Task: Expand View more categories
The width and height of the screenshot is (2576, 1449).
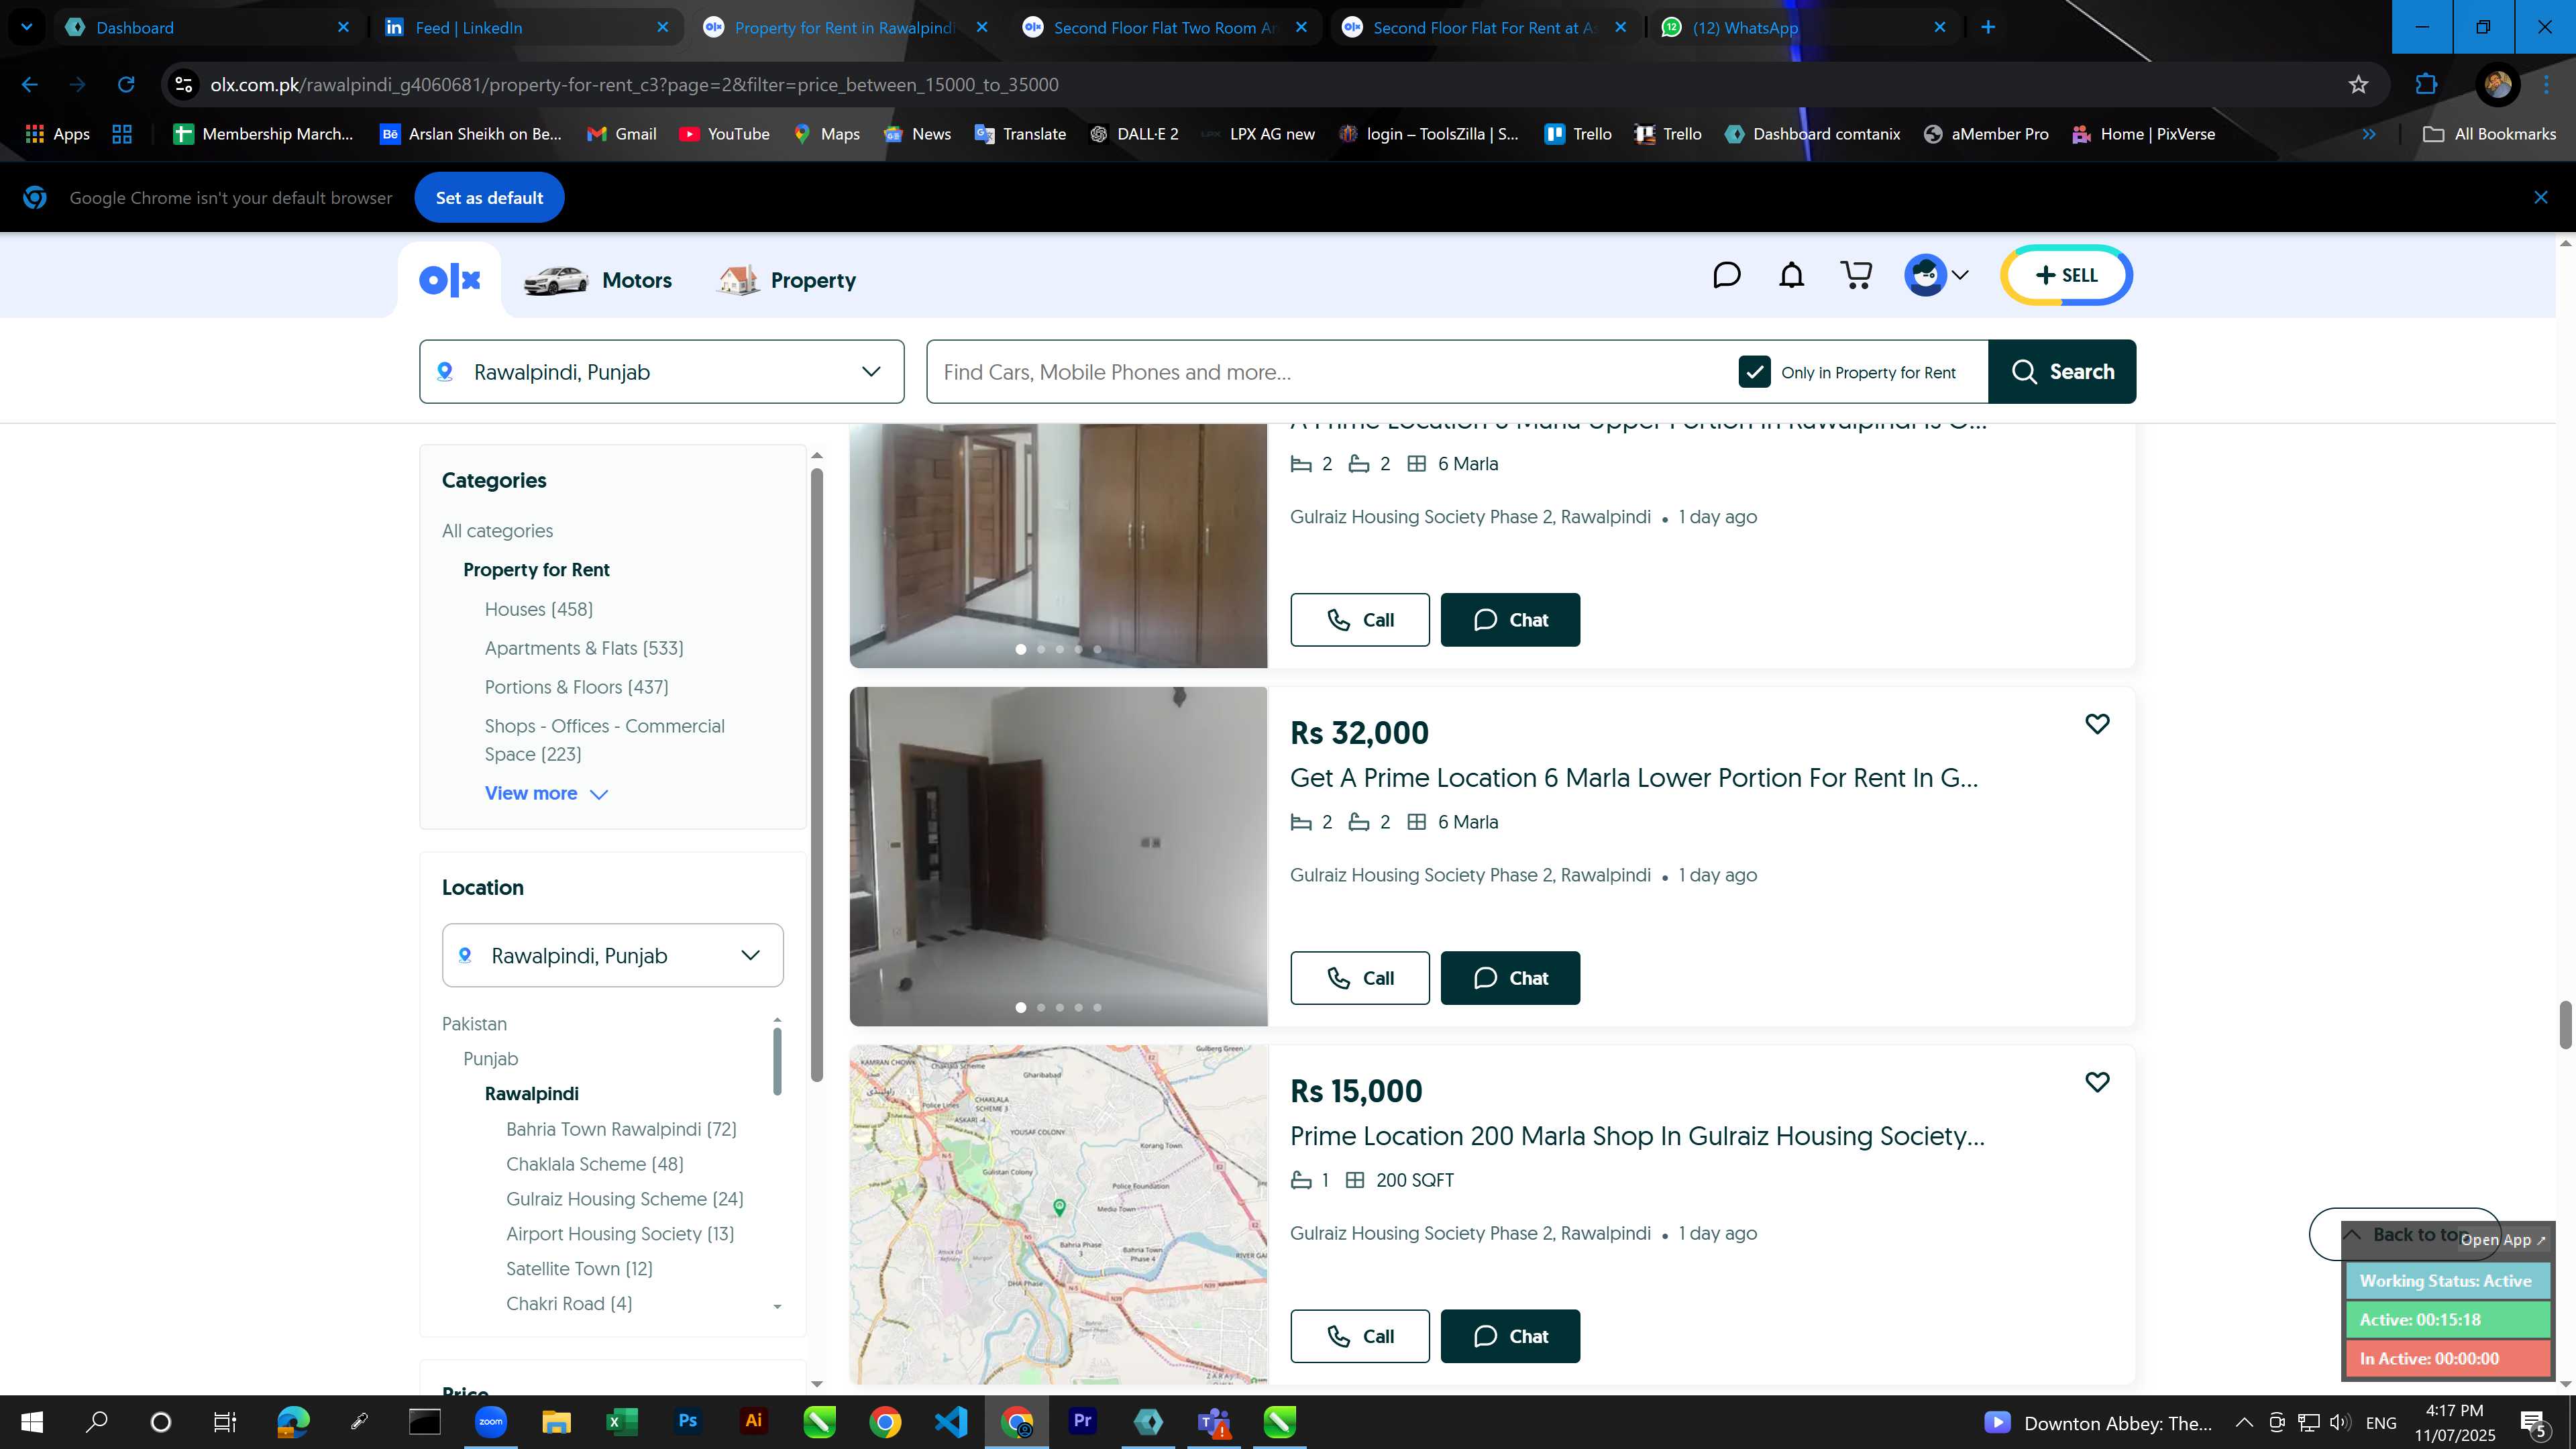Action: [546, 793]
